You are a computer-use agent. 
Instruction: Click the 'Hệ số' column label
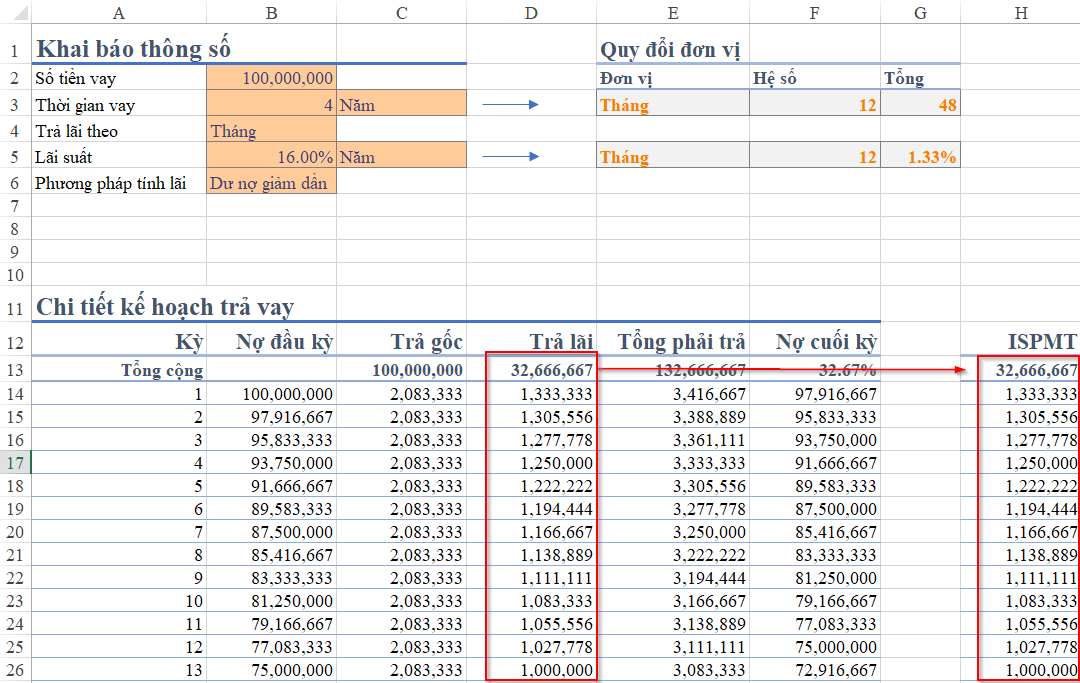775,78
